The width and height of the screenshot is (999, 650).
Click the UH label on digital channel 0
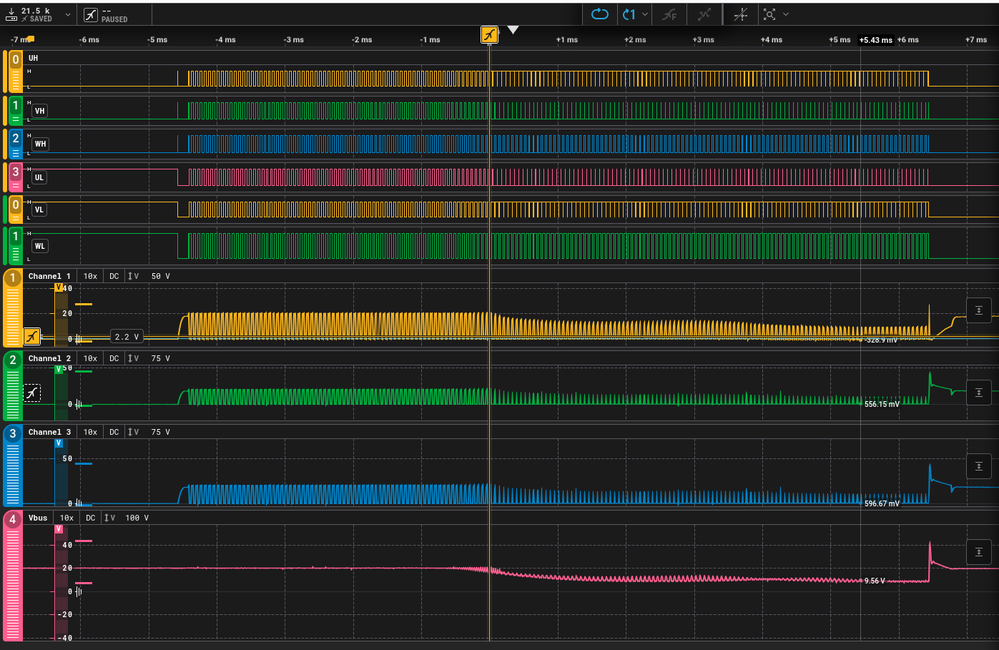pos(33,58)
